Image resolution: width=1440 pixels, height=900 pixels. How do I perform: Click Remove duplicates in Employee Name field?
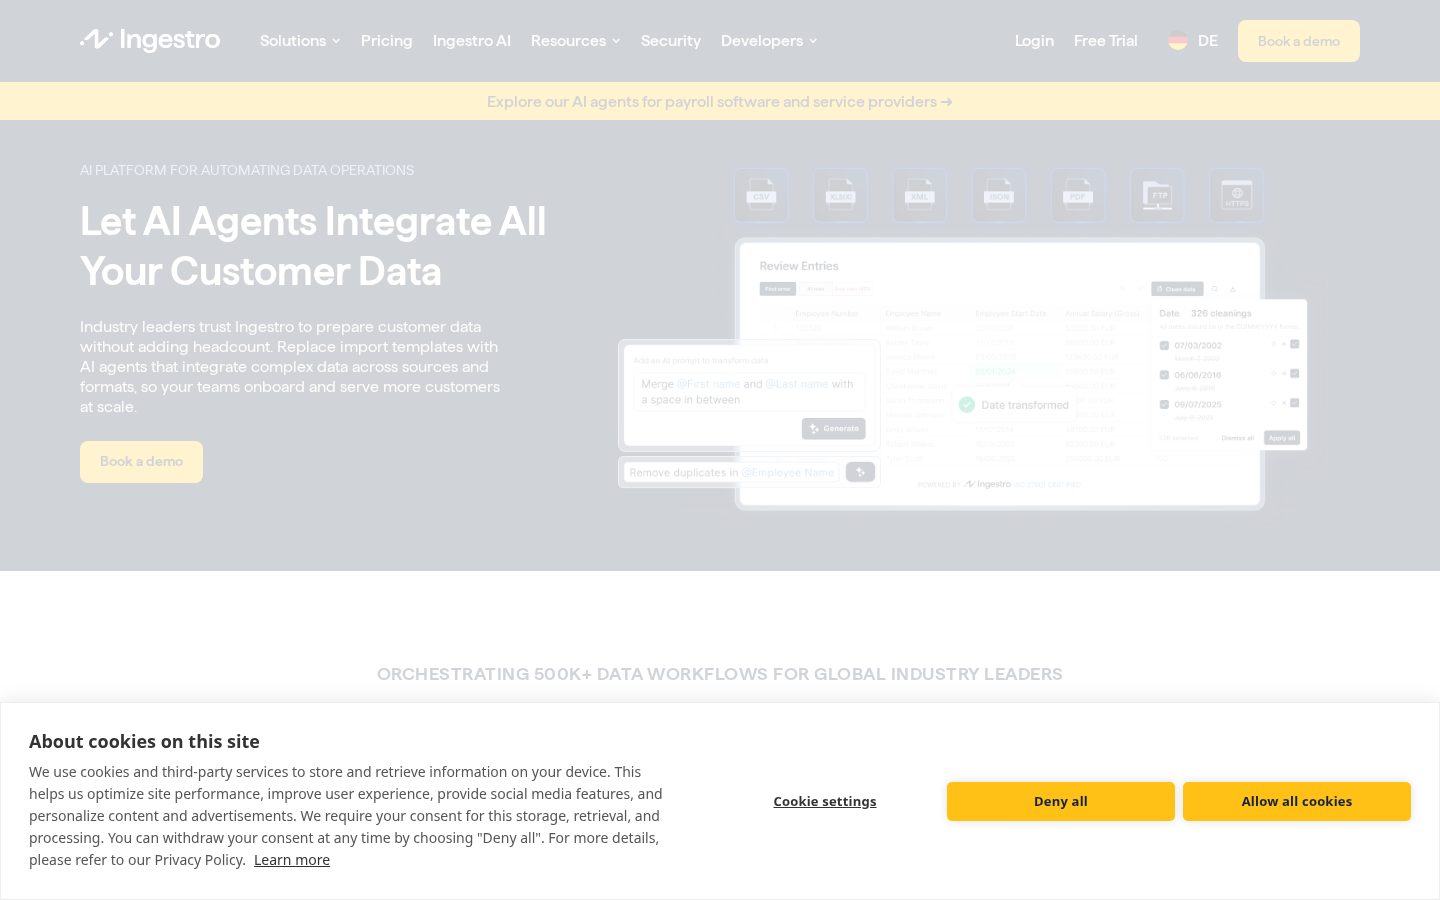pyautogui.click(x=731, y=472)
